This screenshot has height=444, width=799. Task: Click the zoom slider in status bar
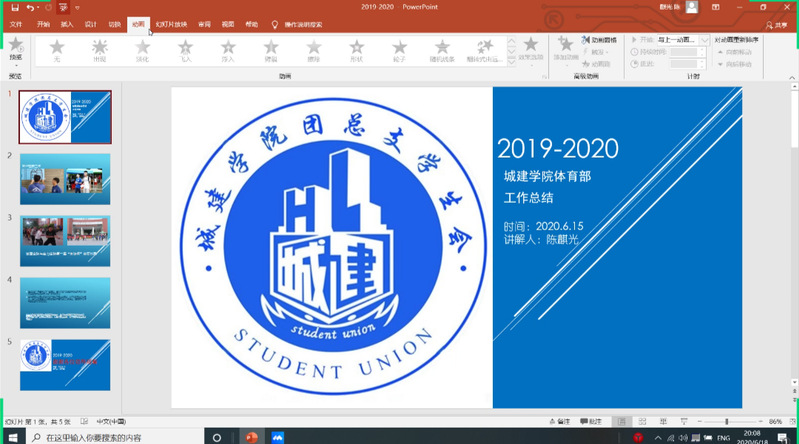tap(727, 422)
